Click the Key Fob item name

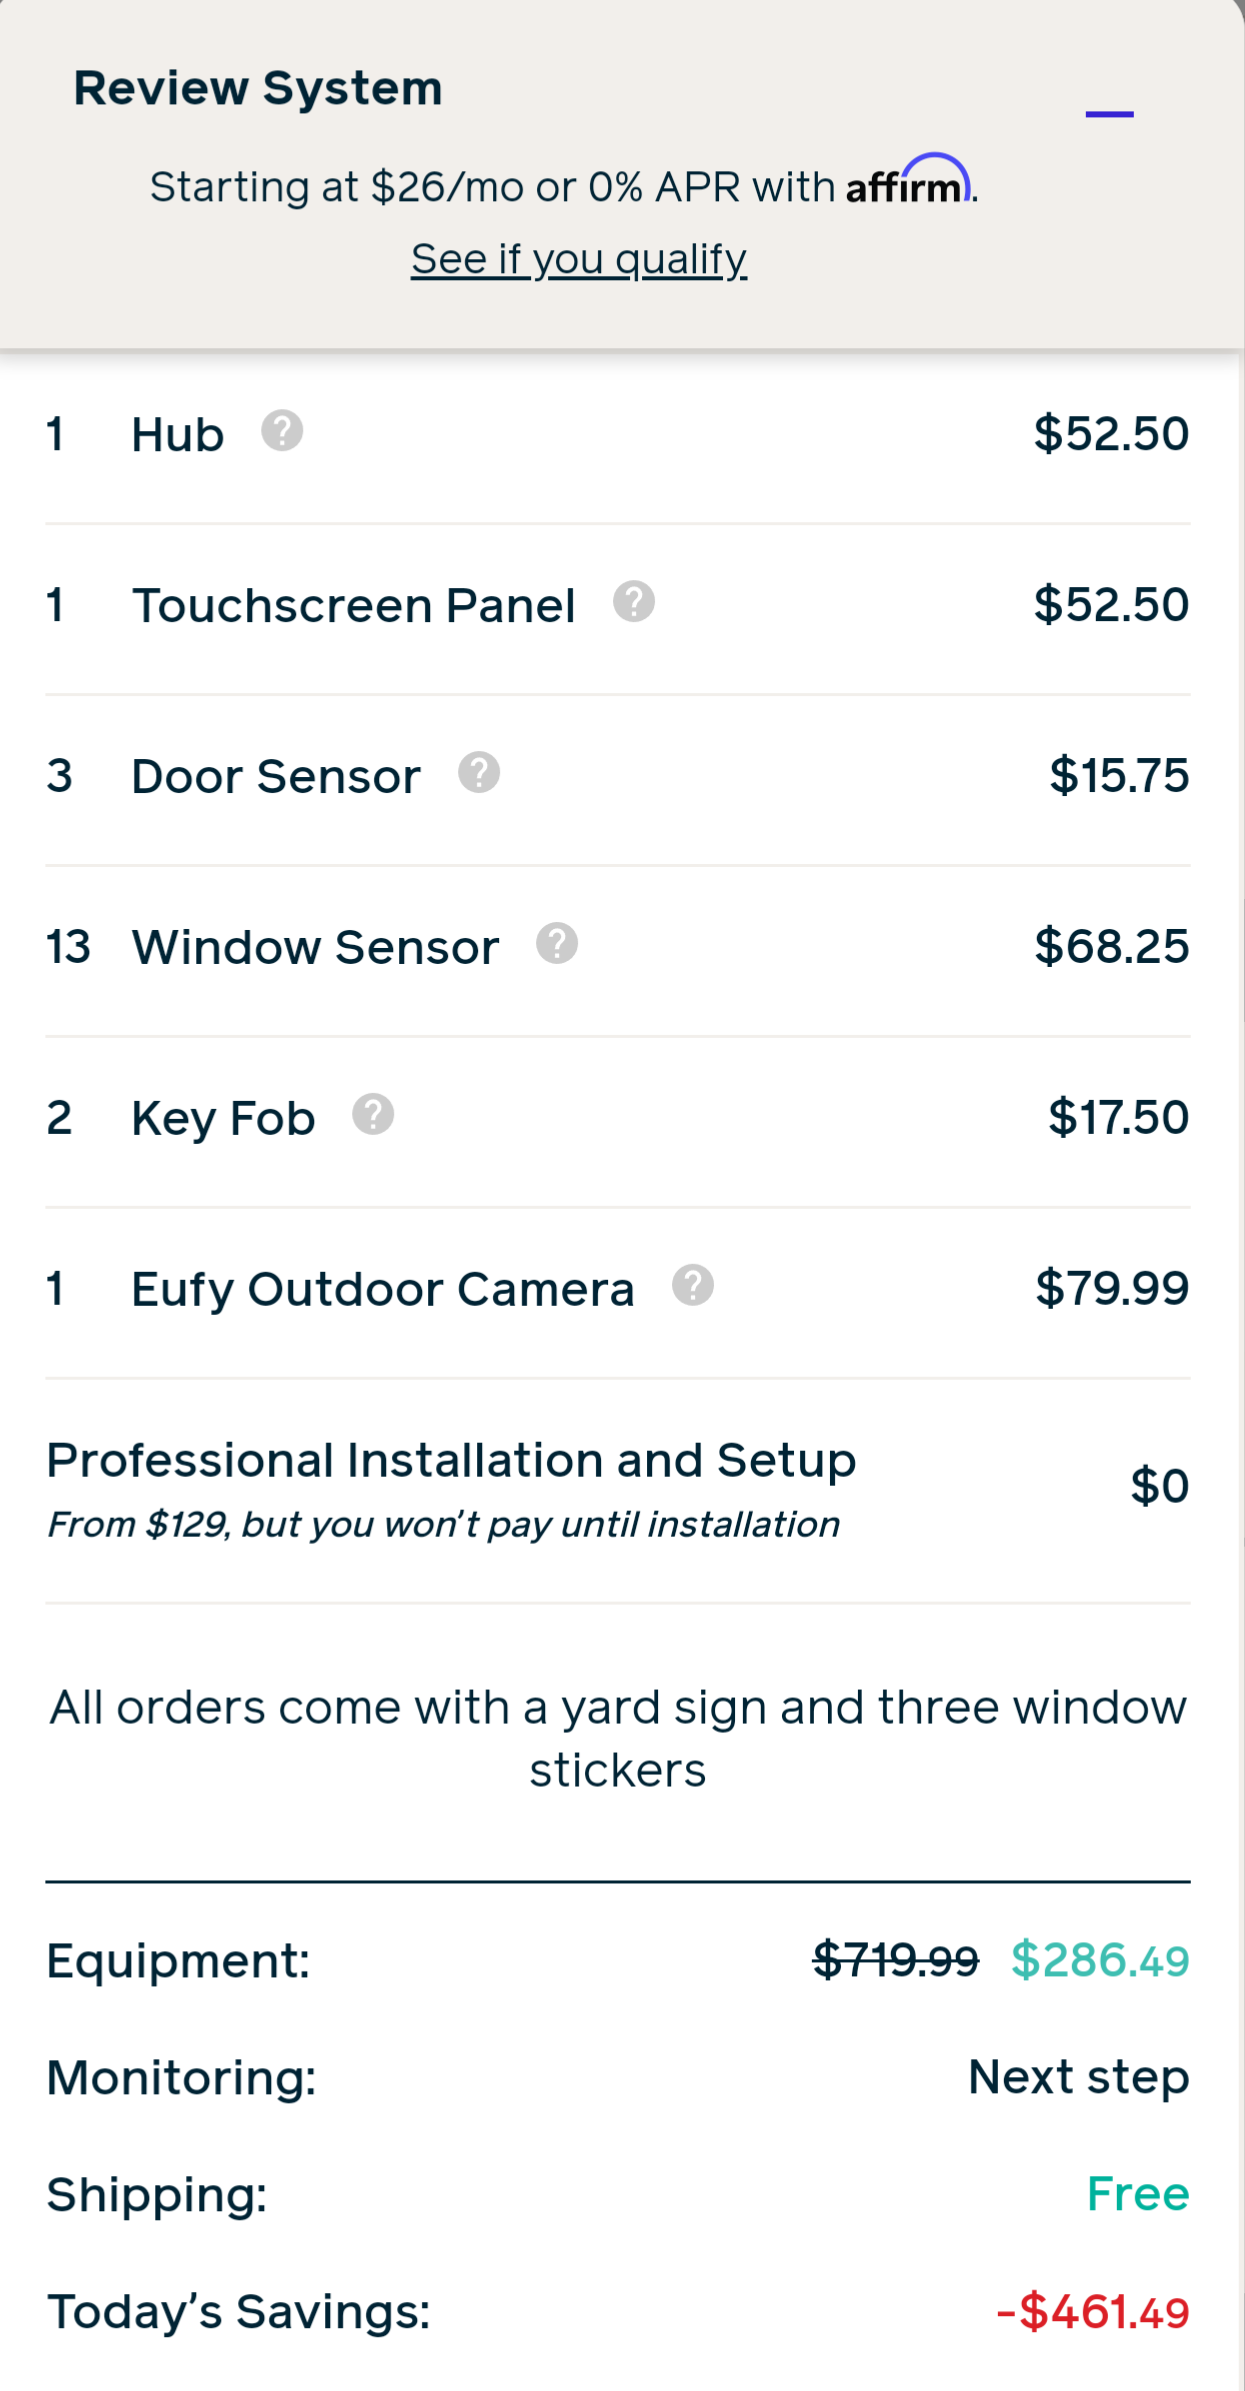click(224, 1119)
